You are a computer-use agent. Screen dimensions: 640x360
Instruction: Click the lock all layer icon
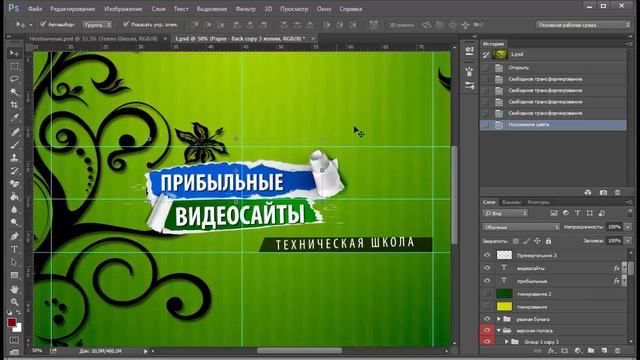548,241
